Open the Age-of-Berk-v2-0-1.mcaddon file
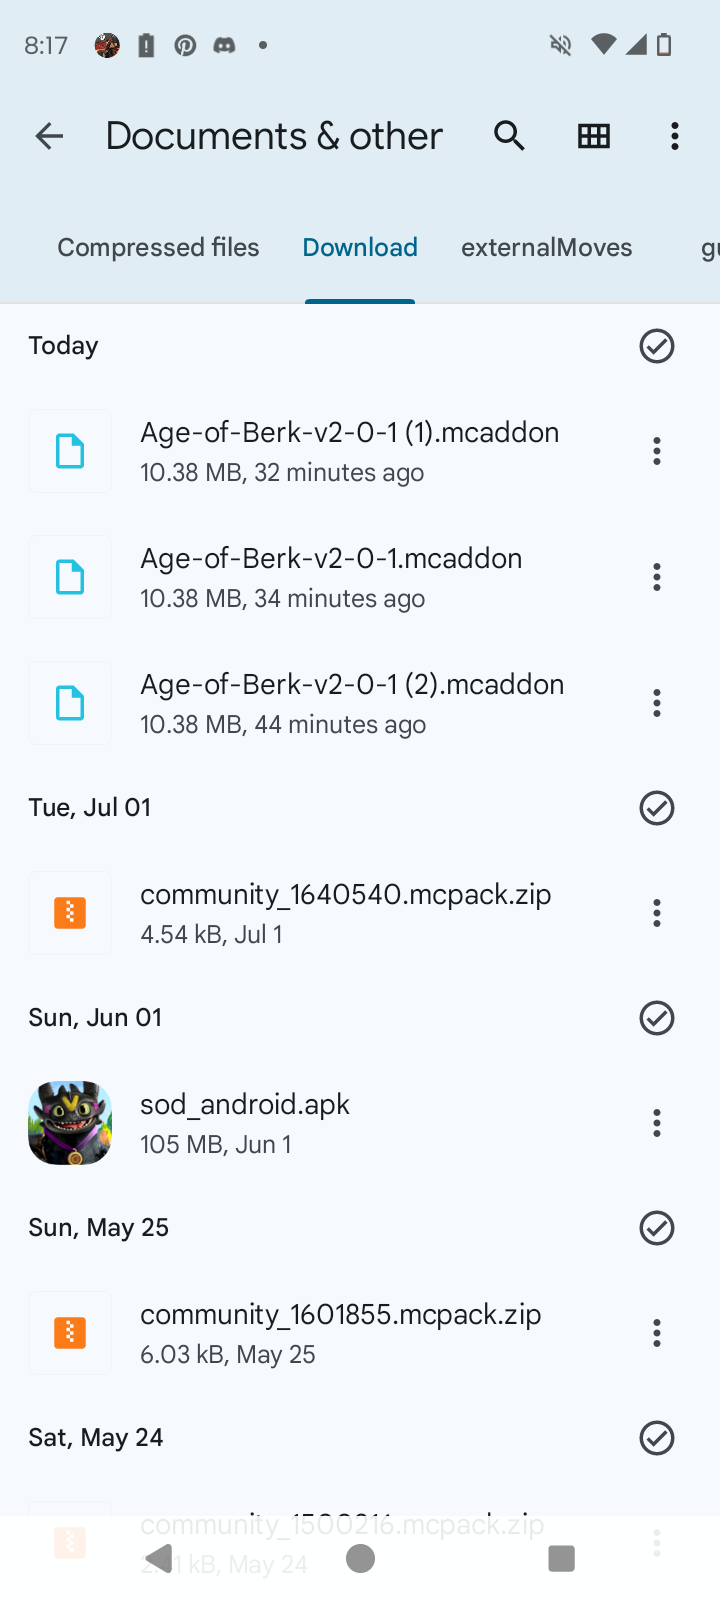The image size is (720, 1600). [331, 576]
